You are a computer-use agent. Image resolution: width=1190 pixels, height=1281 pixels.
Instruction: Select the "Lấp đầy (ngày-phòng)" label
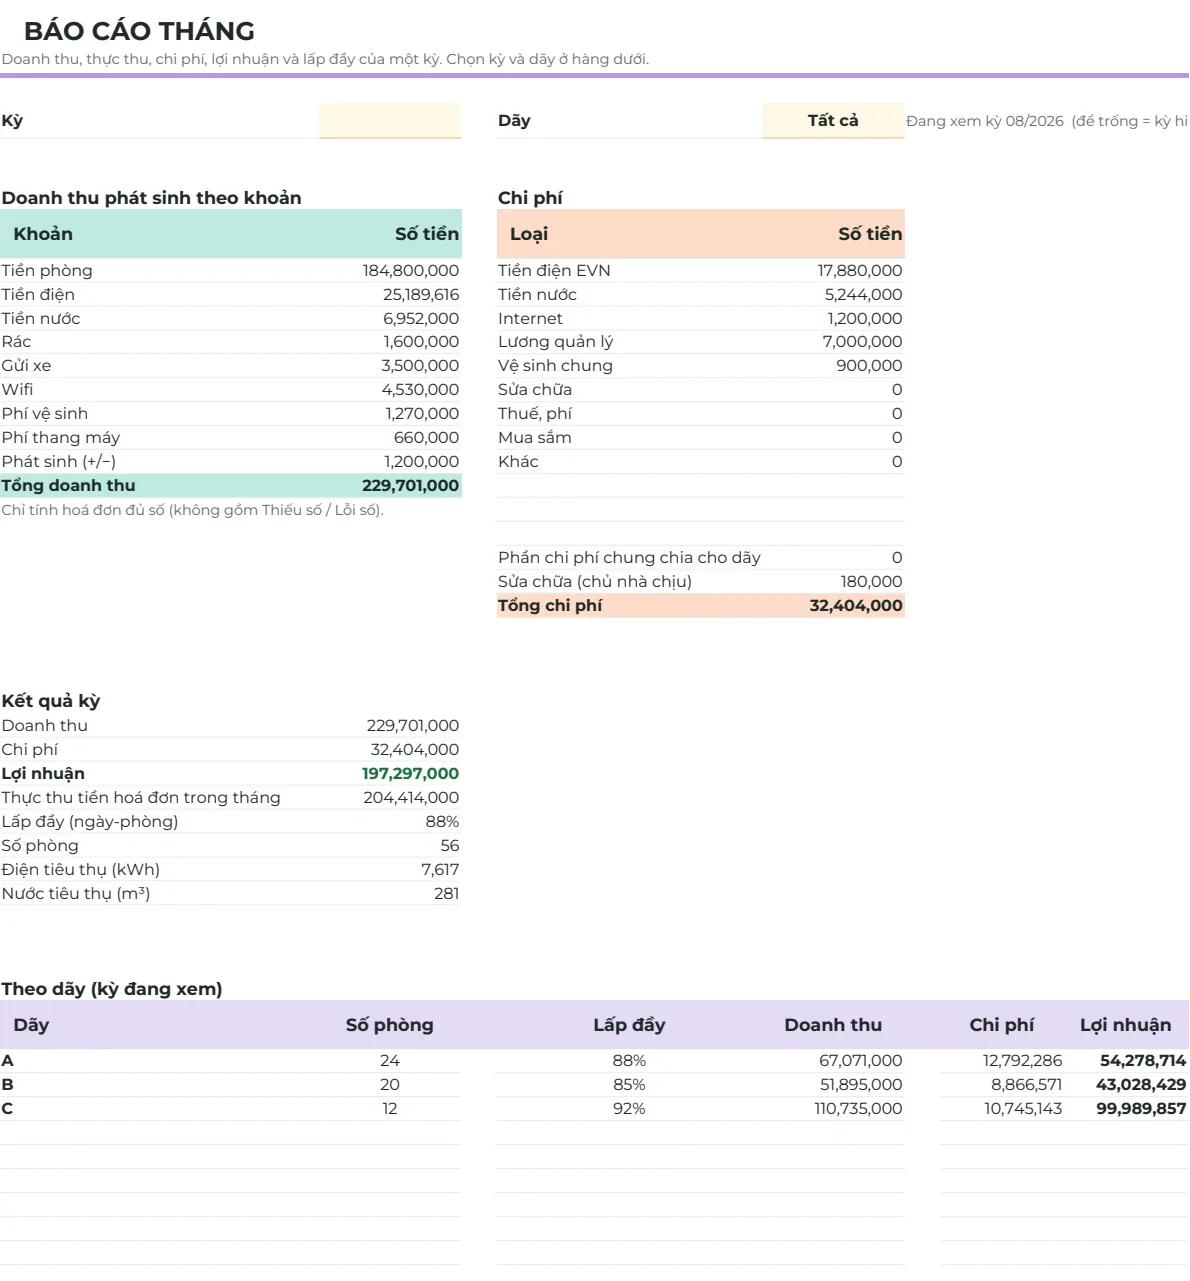(x=90, y=822)
